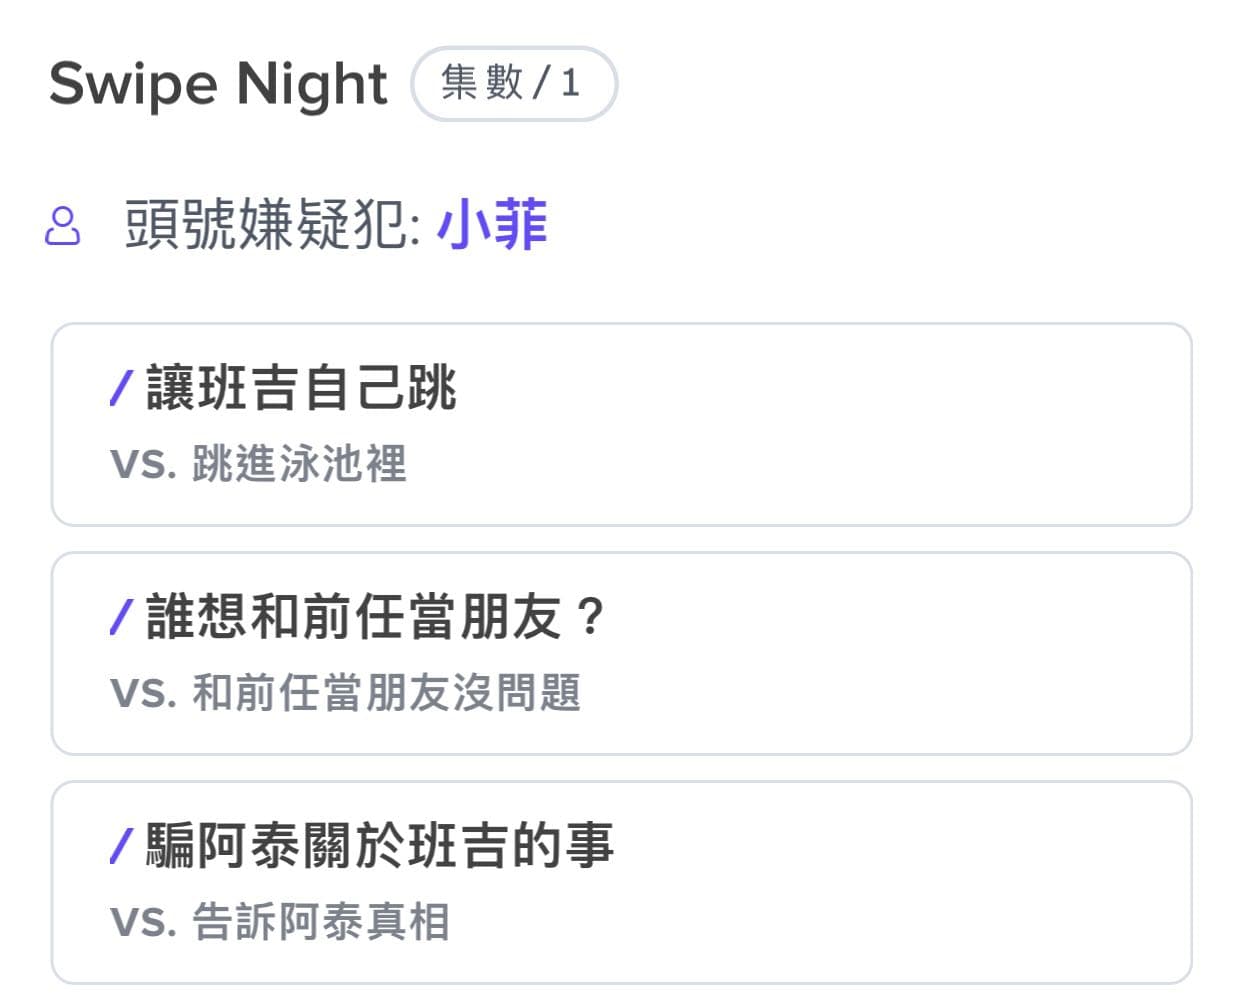Screen dimensions: 1242x1007
Task: Click the slash decision marker in the first card
Action: 122,390
